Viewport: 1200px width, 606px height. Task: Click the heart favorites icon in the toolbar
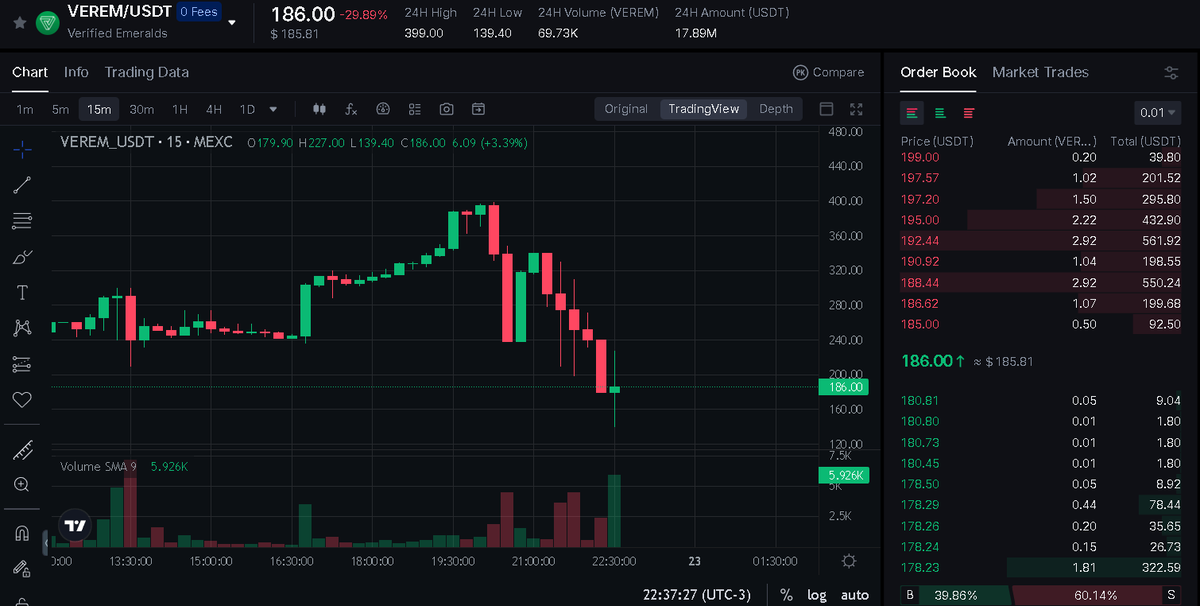pyautogui.click(x=22, y=400)
